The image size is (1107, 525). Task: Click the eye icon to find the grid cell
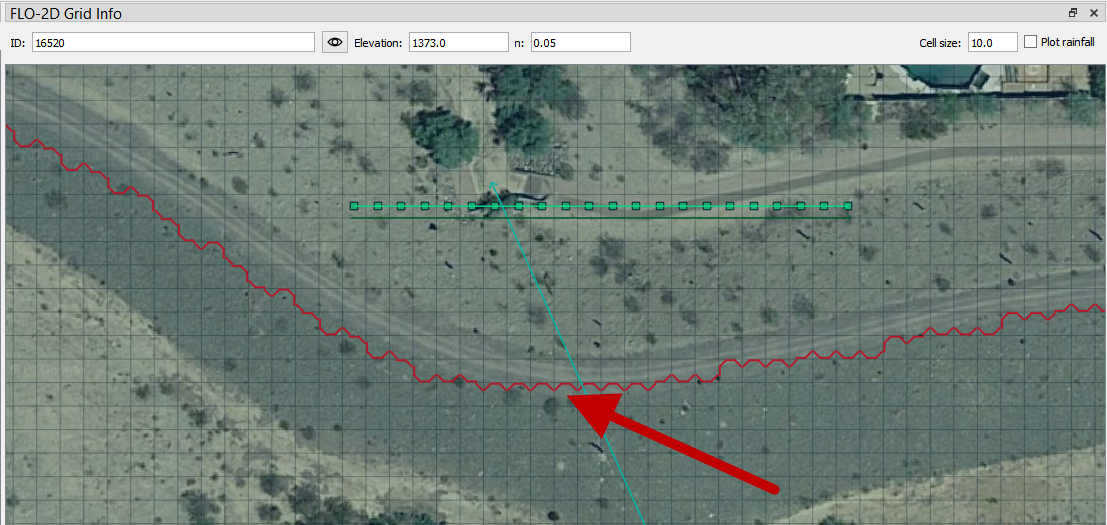coord(335,42)
